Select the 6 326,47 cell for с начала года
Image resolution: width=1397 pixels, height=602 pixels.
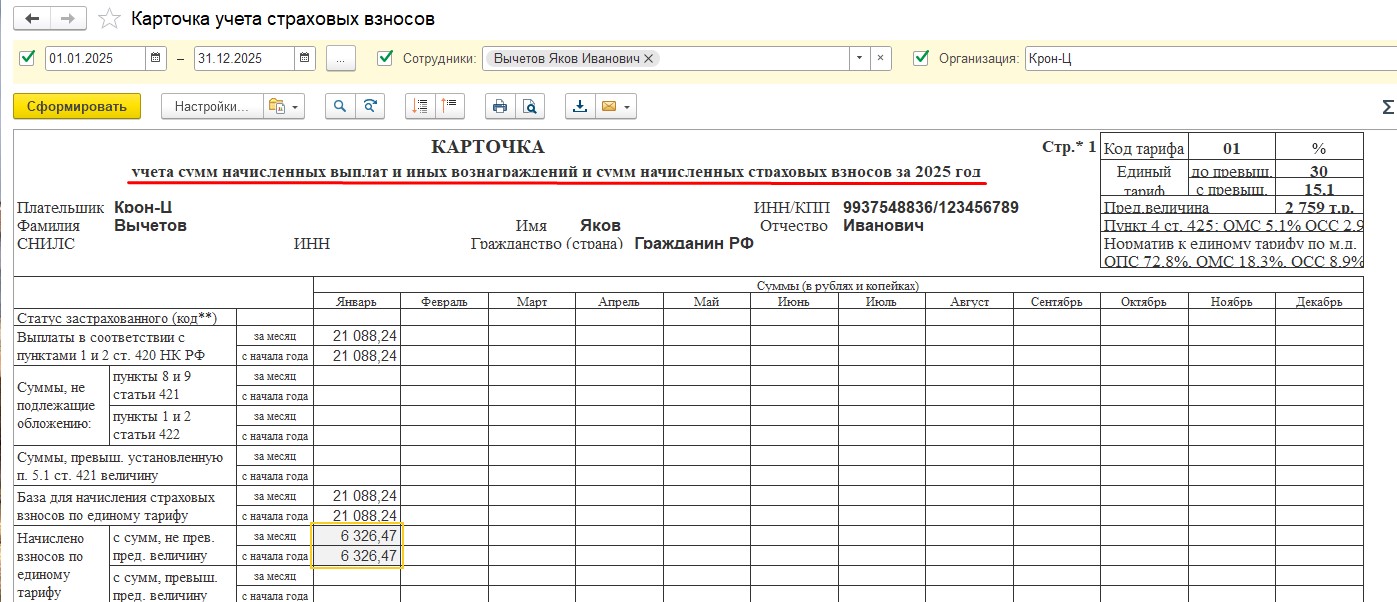[x=357, y=556]
